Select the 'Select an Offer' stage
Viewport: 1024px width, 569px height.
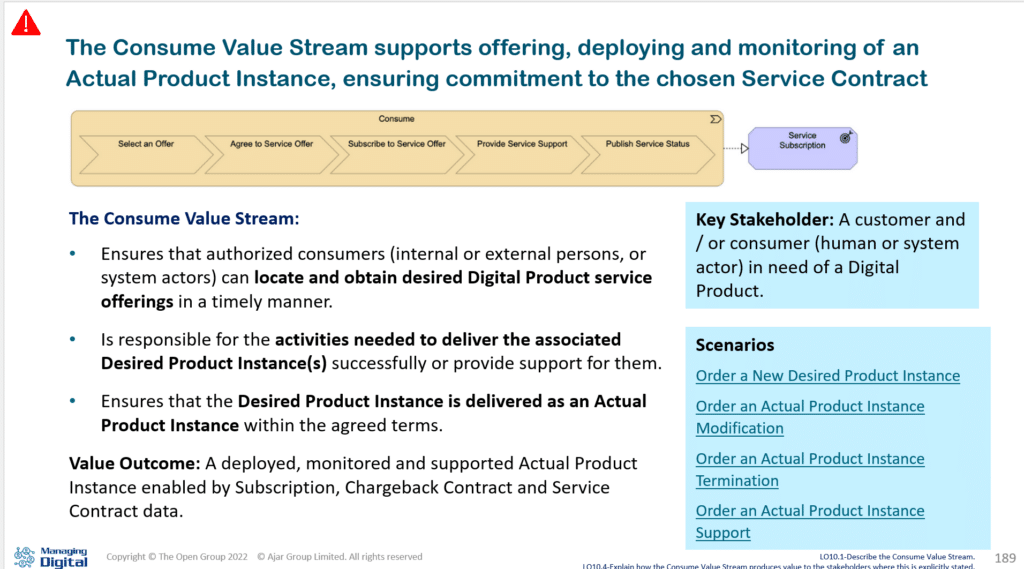coord(146,155)
